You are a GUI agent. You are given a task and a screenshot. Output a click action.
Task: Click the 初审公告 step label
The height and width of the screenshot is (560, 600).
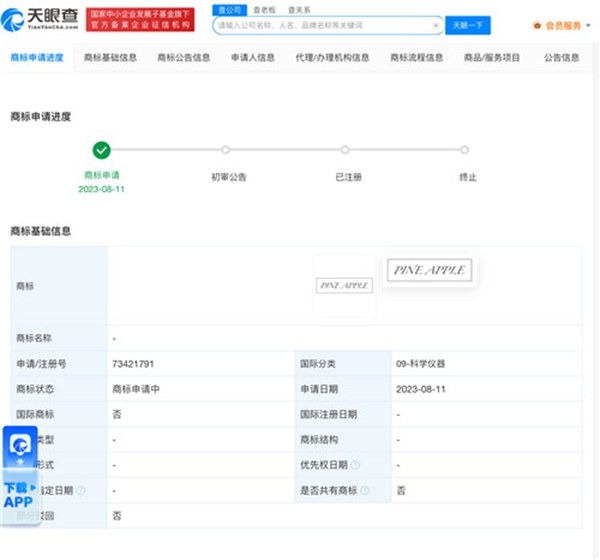click(229, 177)
